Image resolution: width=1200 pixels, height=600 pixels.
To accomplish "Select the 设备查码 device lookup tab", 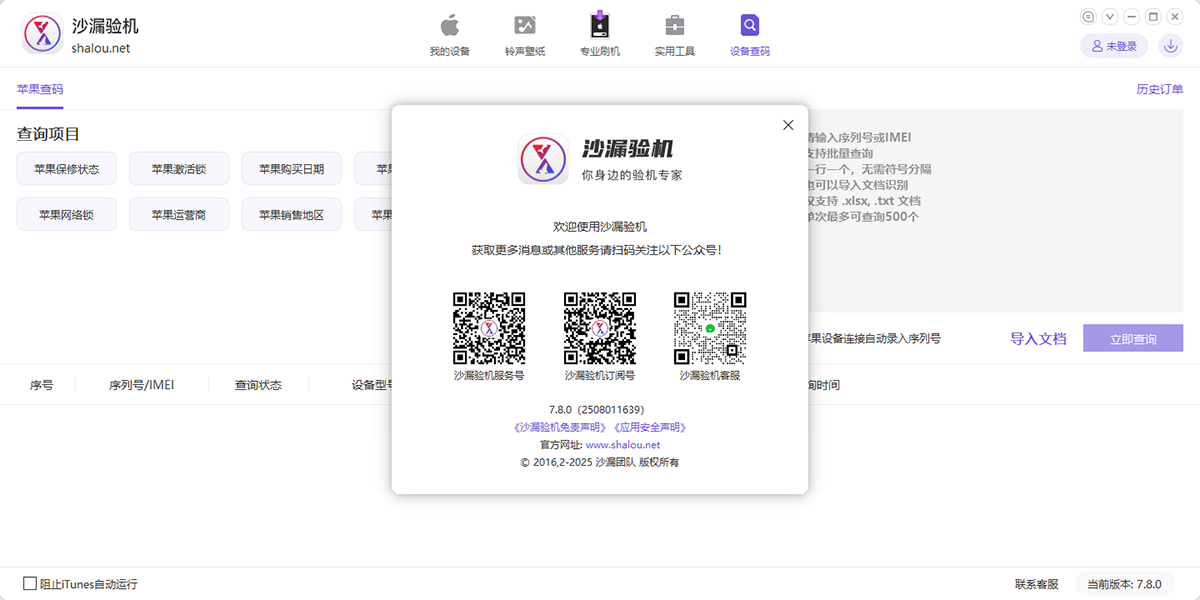I will [750, 35].
